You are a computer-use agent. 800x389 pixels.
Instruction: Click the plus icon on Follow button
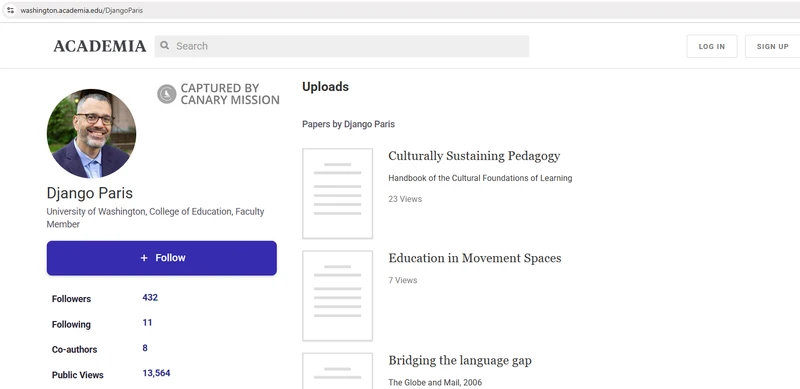[x=144, y=258]
